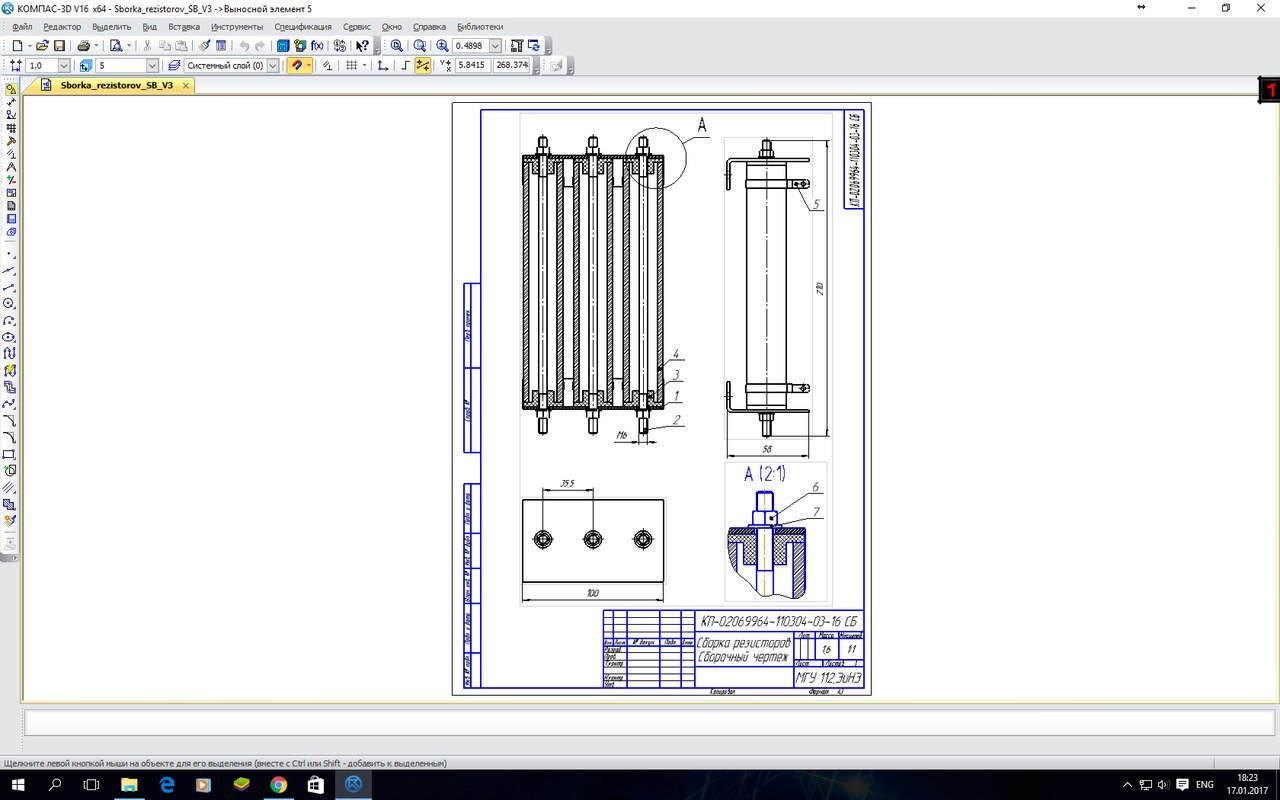Expand the zoom scale 0.4898 dropdown
Viewport: 1280px width, 800px height.
tap(493, 46)
